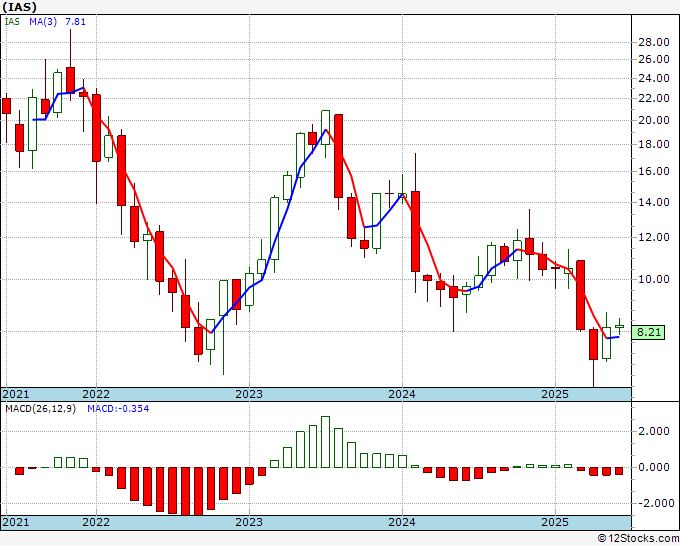Click 2024 on the MACD timeline

tap(402, 522)
